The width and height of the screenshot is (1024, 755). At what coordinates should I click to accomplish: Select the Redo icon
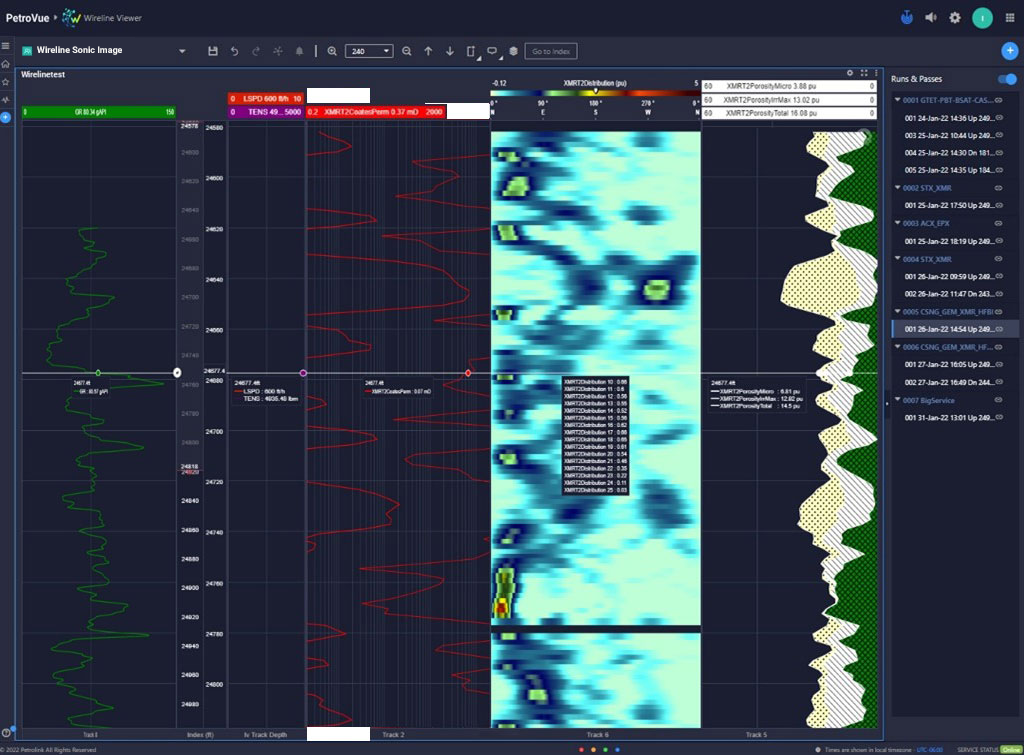(x=256, y=51)
